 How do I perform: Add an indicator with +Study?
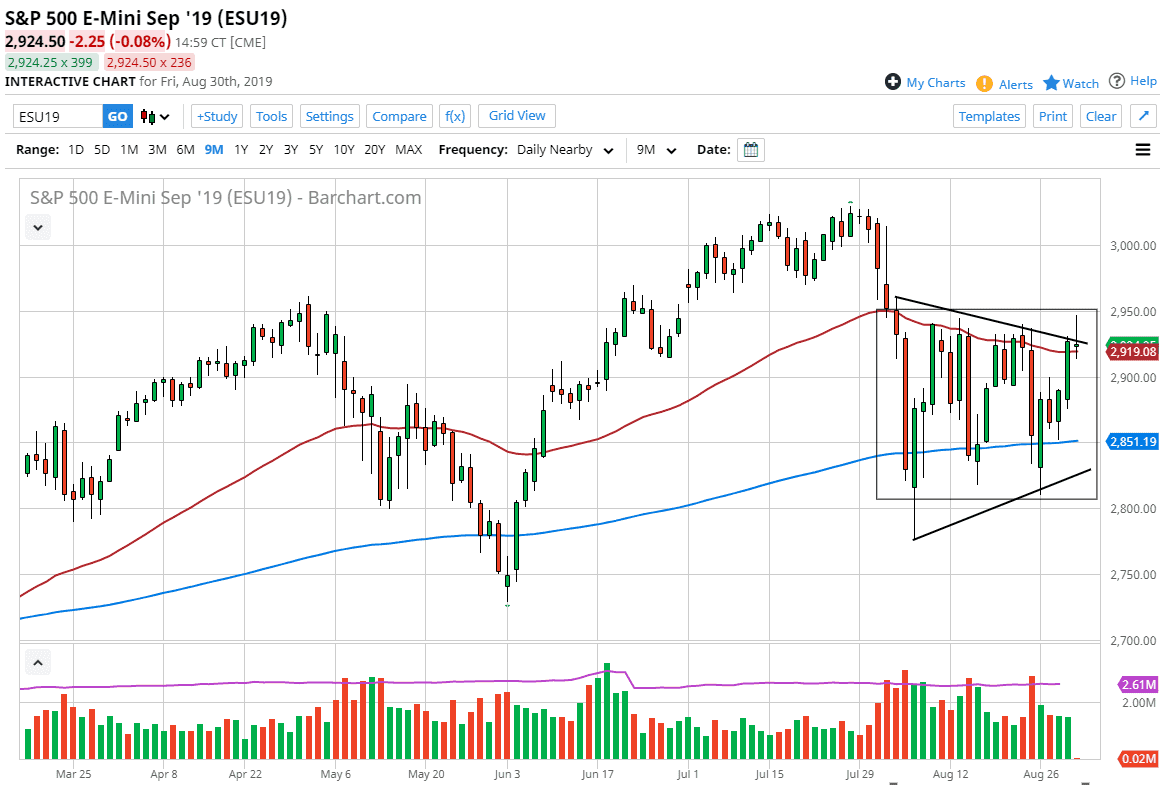click(216, 116)
